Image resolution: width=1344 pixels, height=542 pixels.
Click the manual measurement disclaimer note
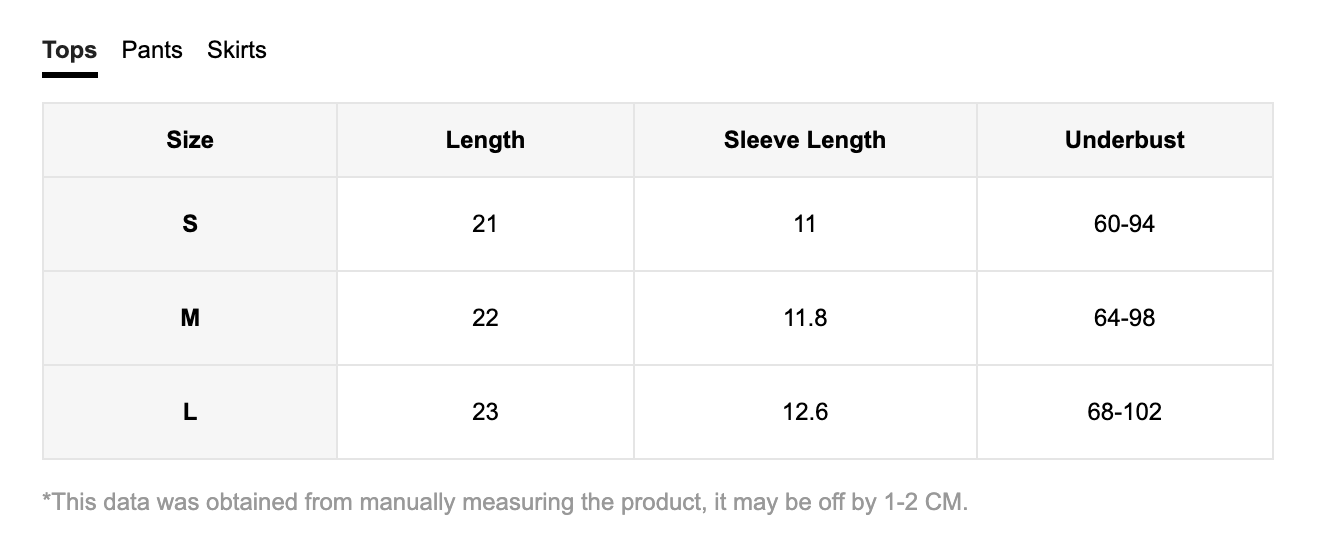point(505,501)
